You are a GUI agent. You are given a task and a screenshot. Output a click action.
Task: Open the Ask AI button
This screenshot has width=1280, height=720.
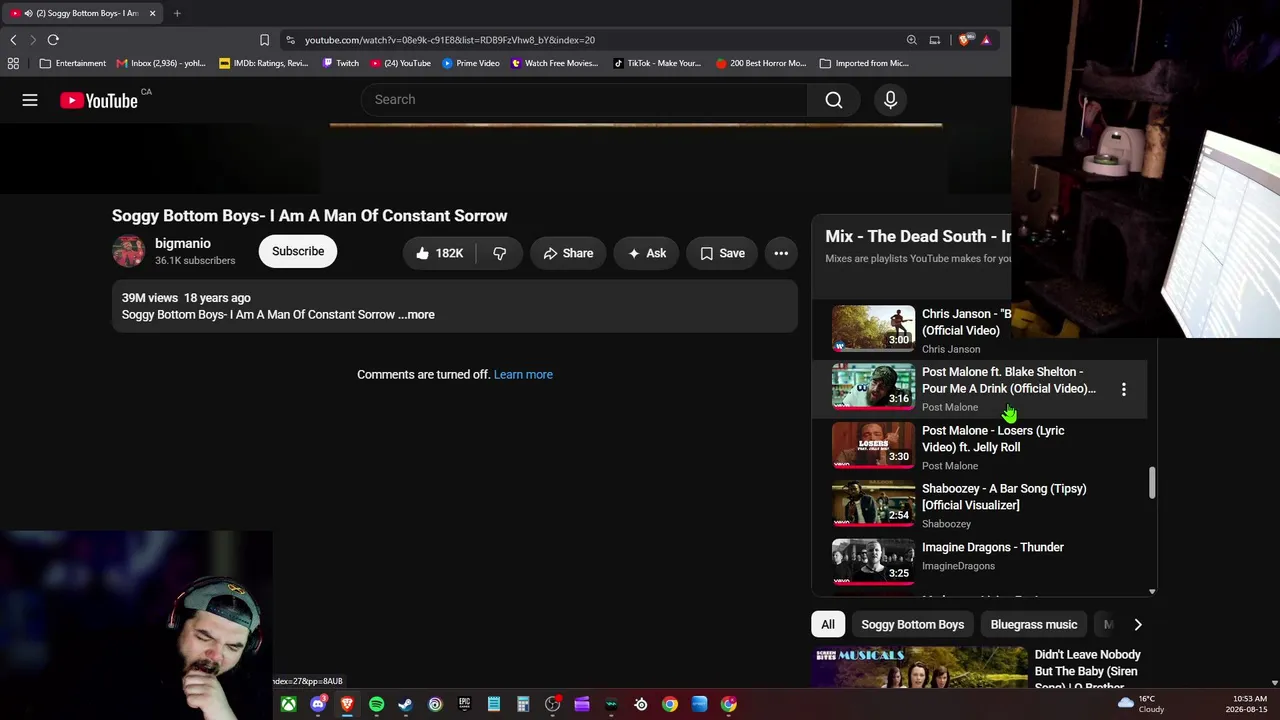pos(647,253)
